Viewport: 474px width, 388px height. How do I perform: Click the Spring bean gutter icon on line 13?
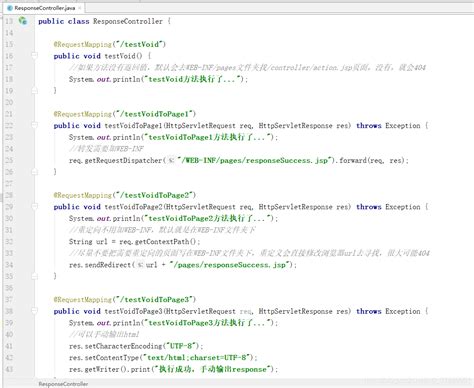pyautogui.click(x=23, y=21)
